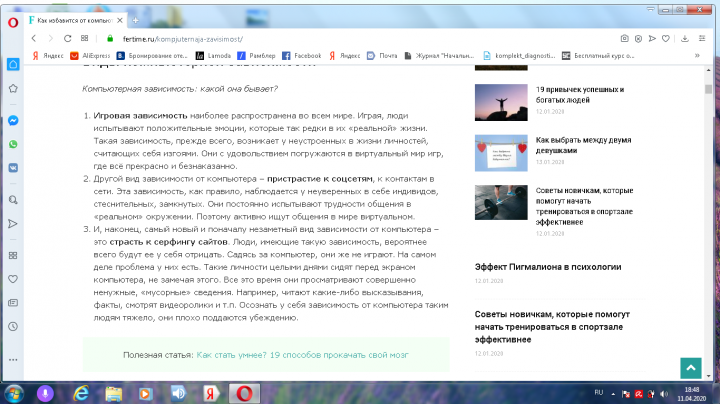Open the Windows Start button

[15, 393]
